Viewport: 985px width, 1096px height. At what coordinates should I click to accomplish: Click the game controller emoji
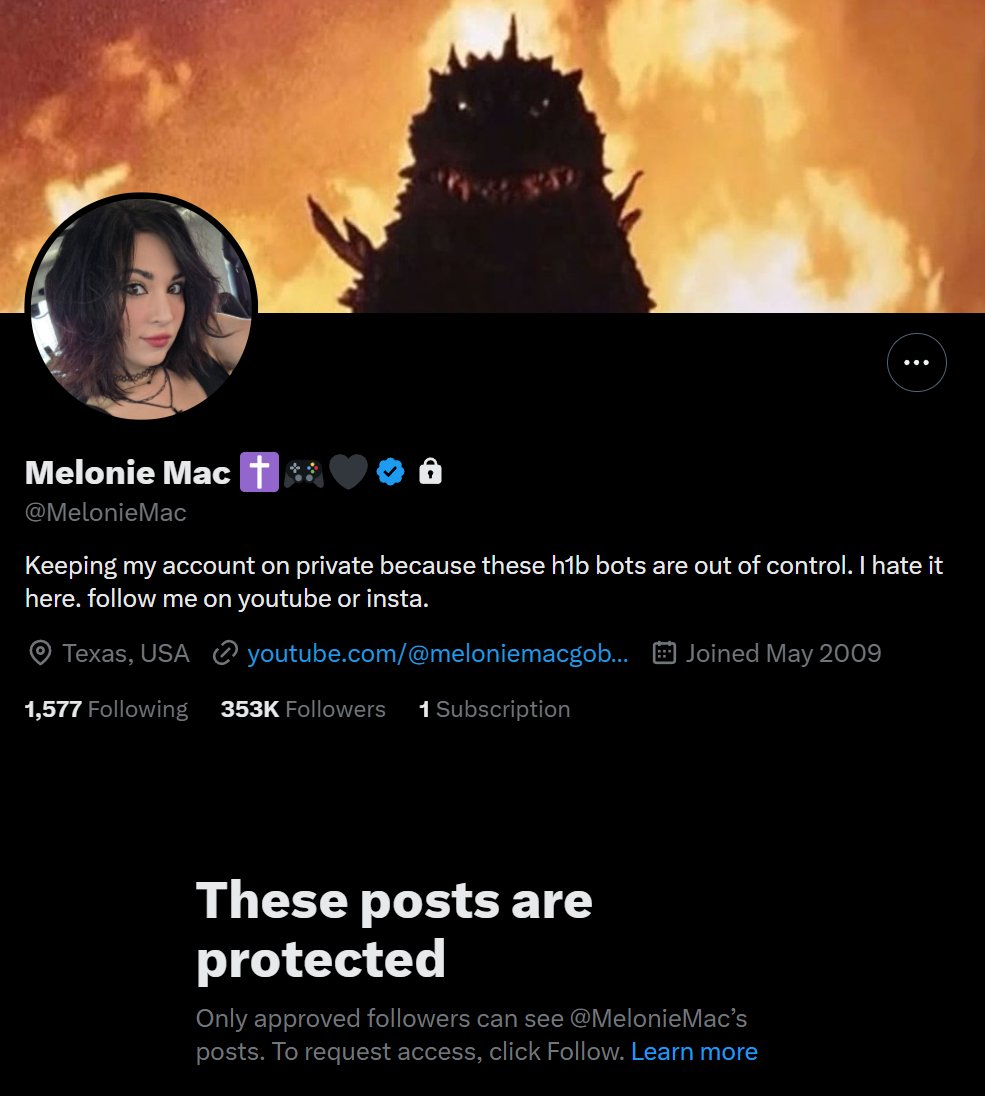point(303,473)
